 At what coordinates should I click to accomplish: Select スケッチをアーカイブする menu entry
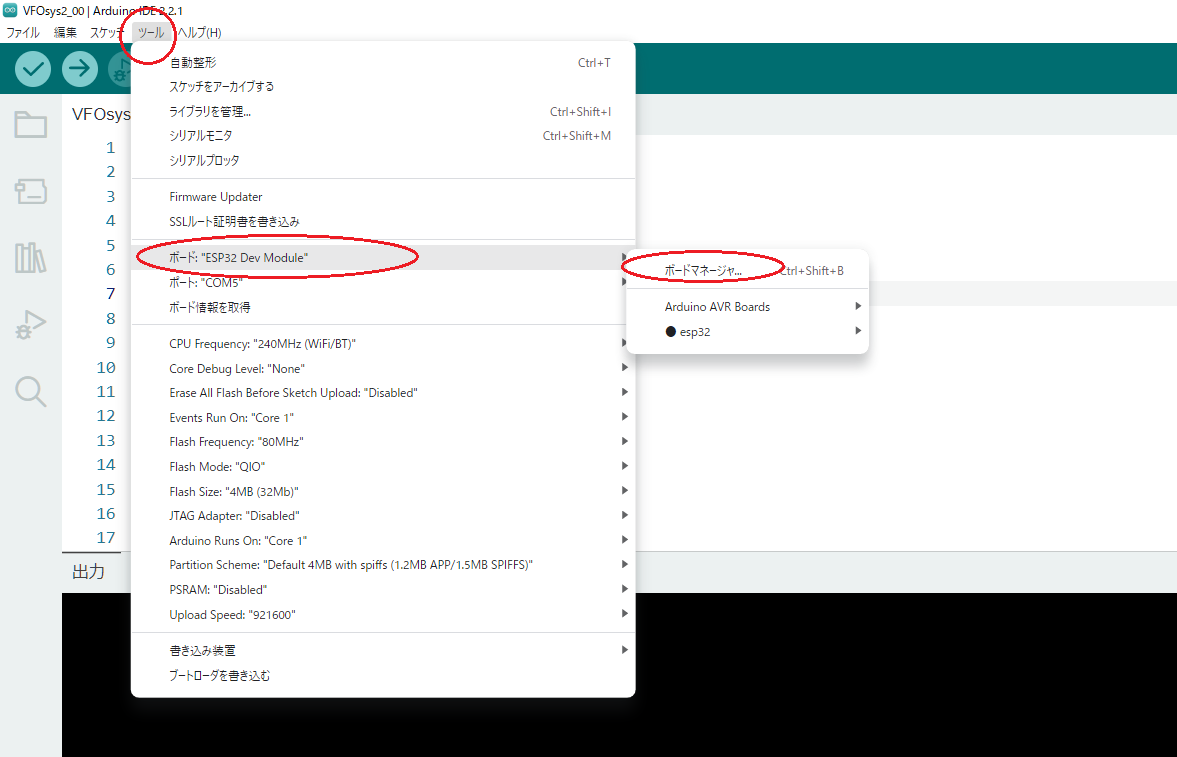[383, 86]
